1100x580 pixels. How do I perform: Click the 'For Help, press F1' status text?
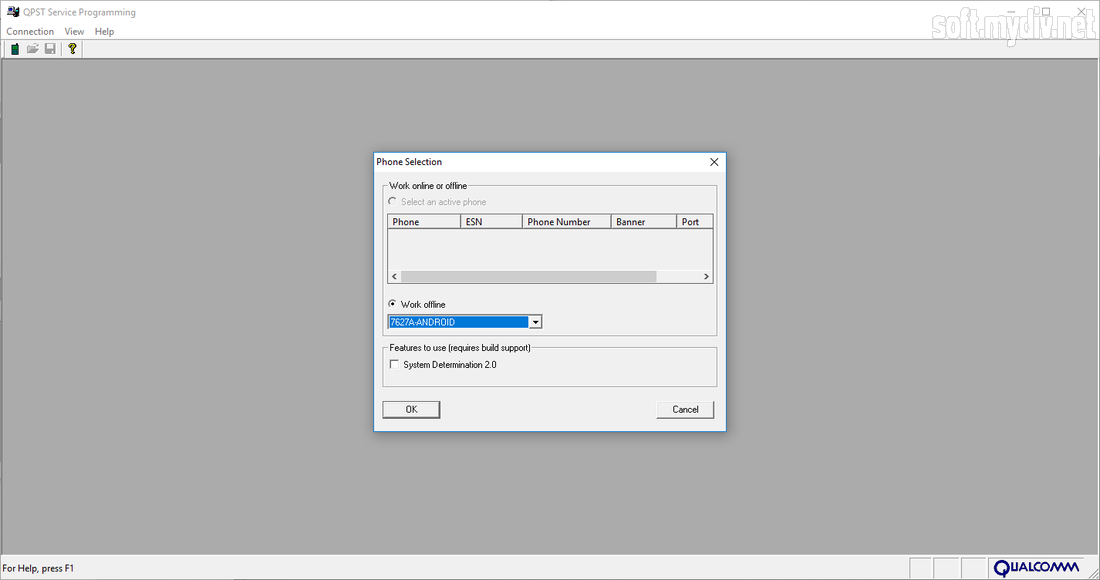pos(38,568)
